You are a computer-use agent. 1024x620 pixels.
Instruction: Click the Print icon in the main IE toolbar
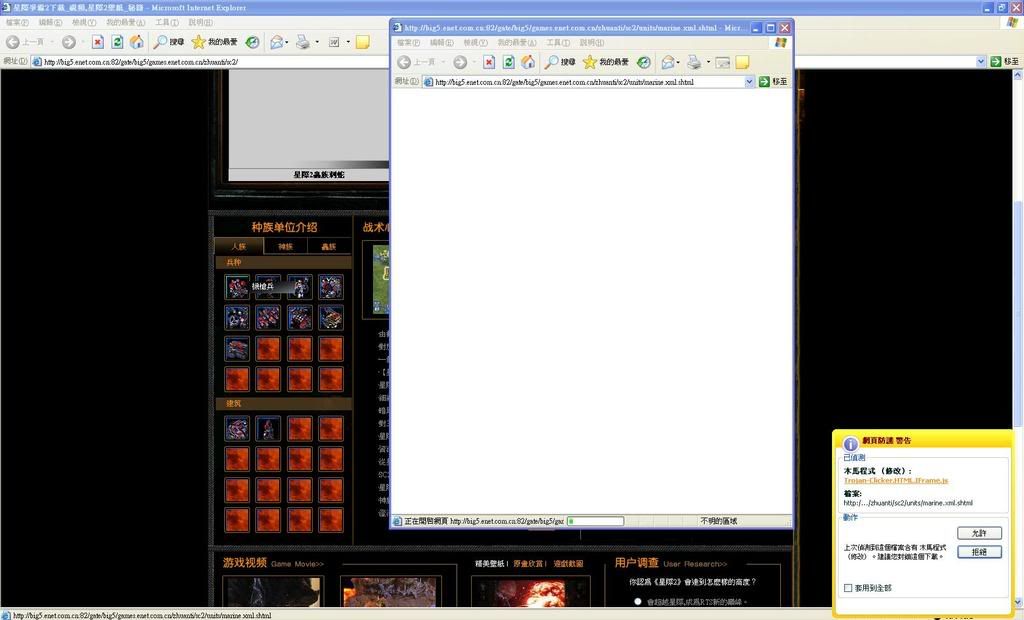[302, 42]
